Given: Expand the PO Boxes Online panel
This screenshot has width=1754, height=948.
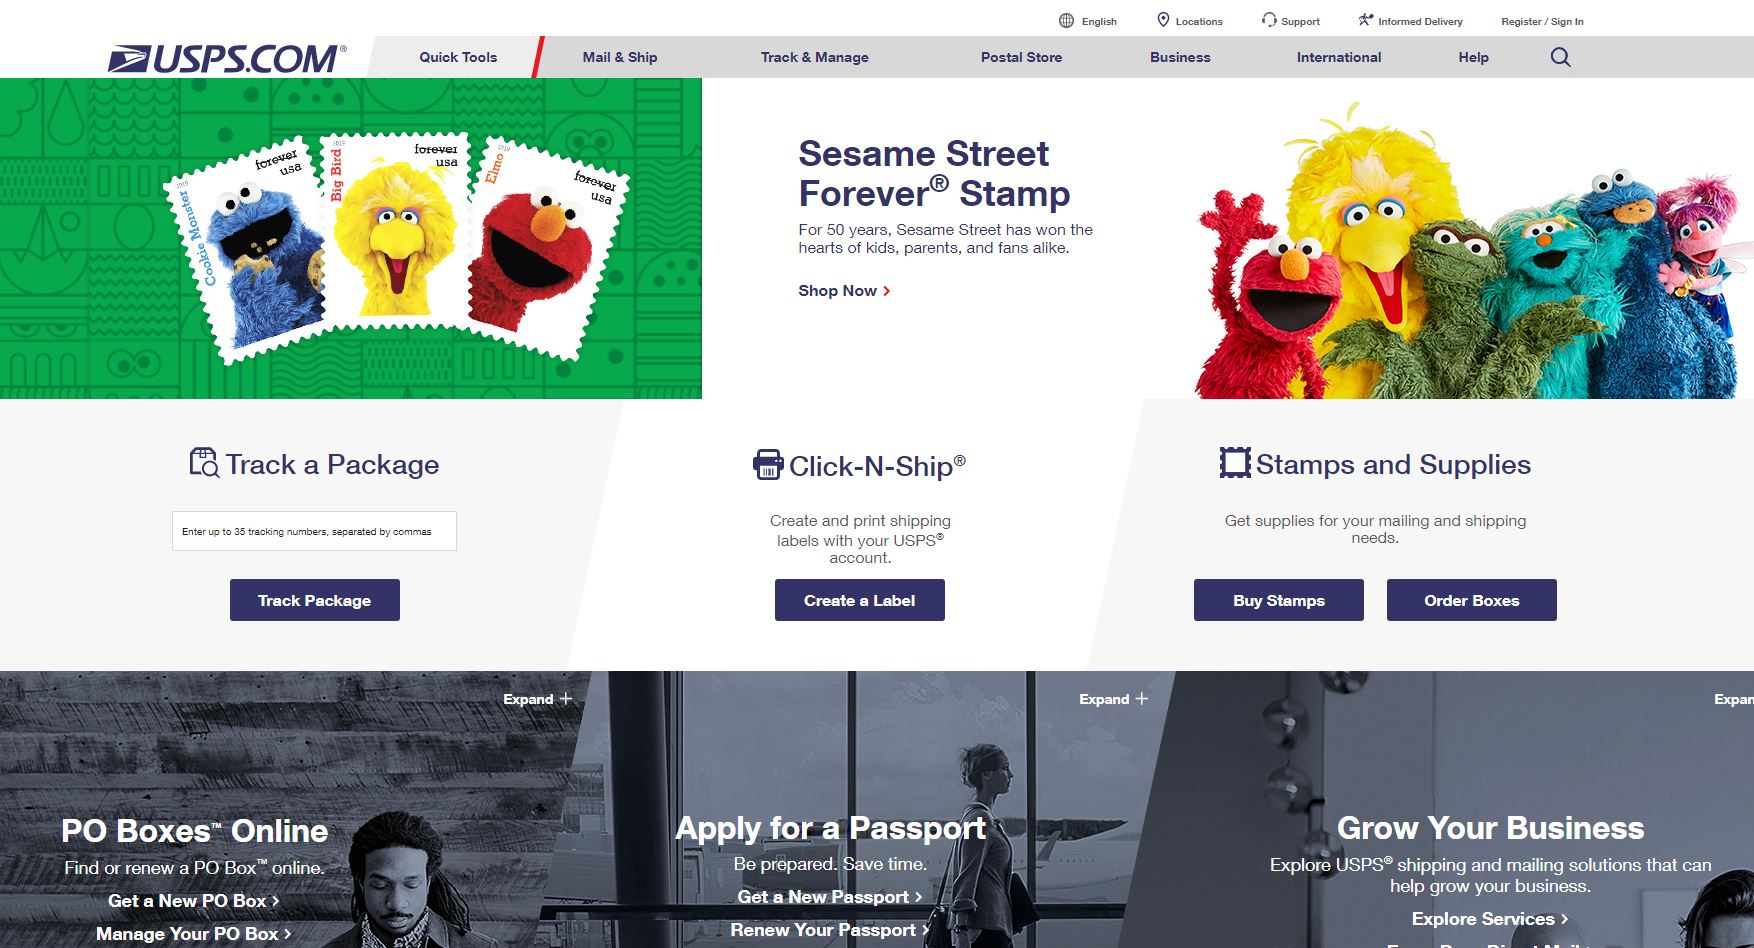Looking at the screenshot, I should point(537,699).
